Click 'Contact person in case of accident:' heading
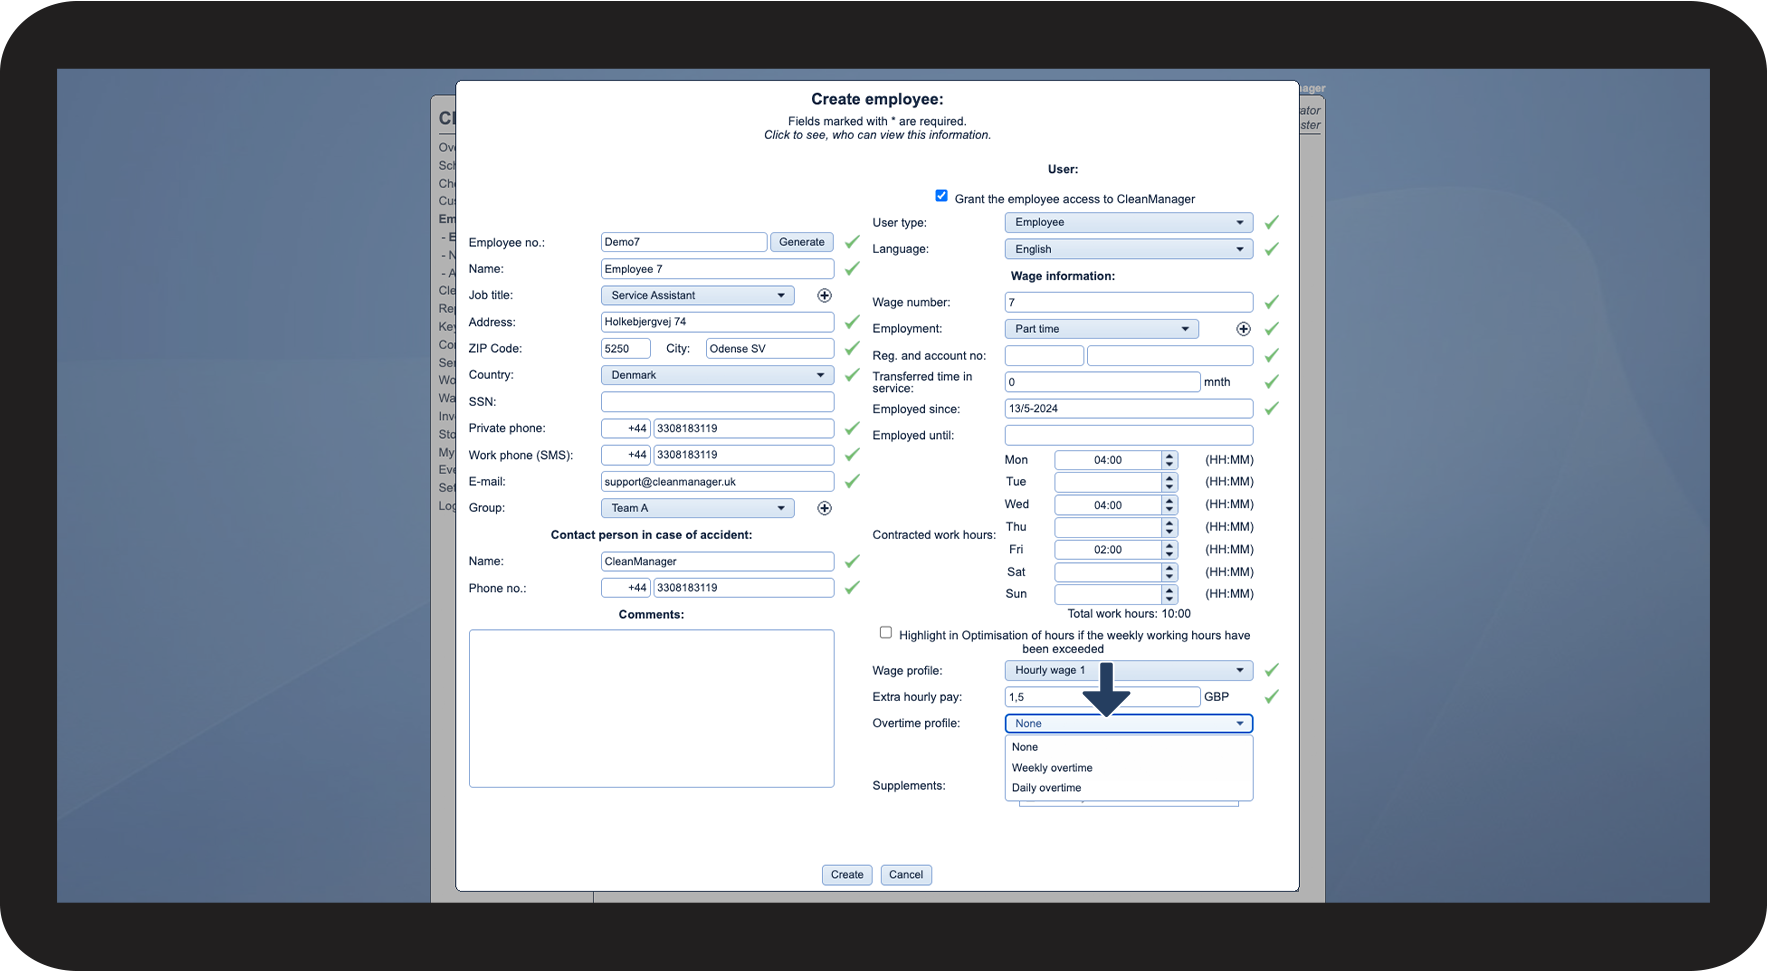 tap(651, 535)
